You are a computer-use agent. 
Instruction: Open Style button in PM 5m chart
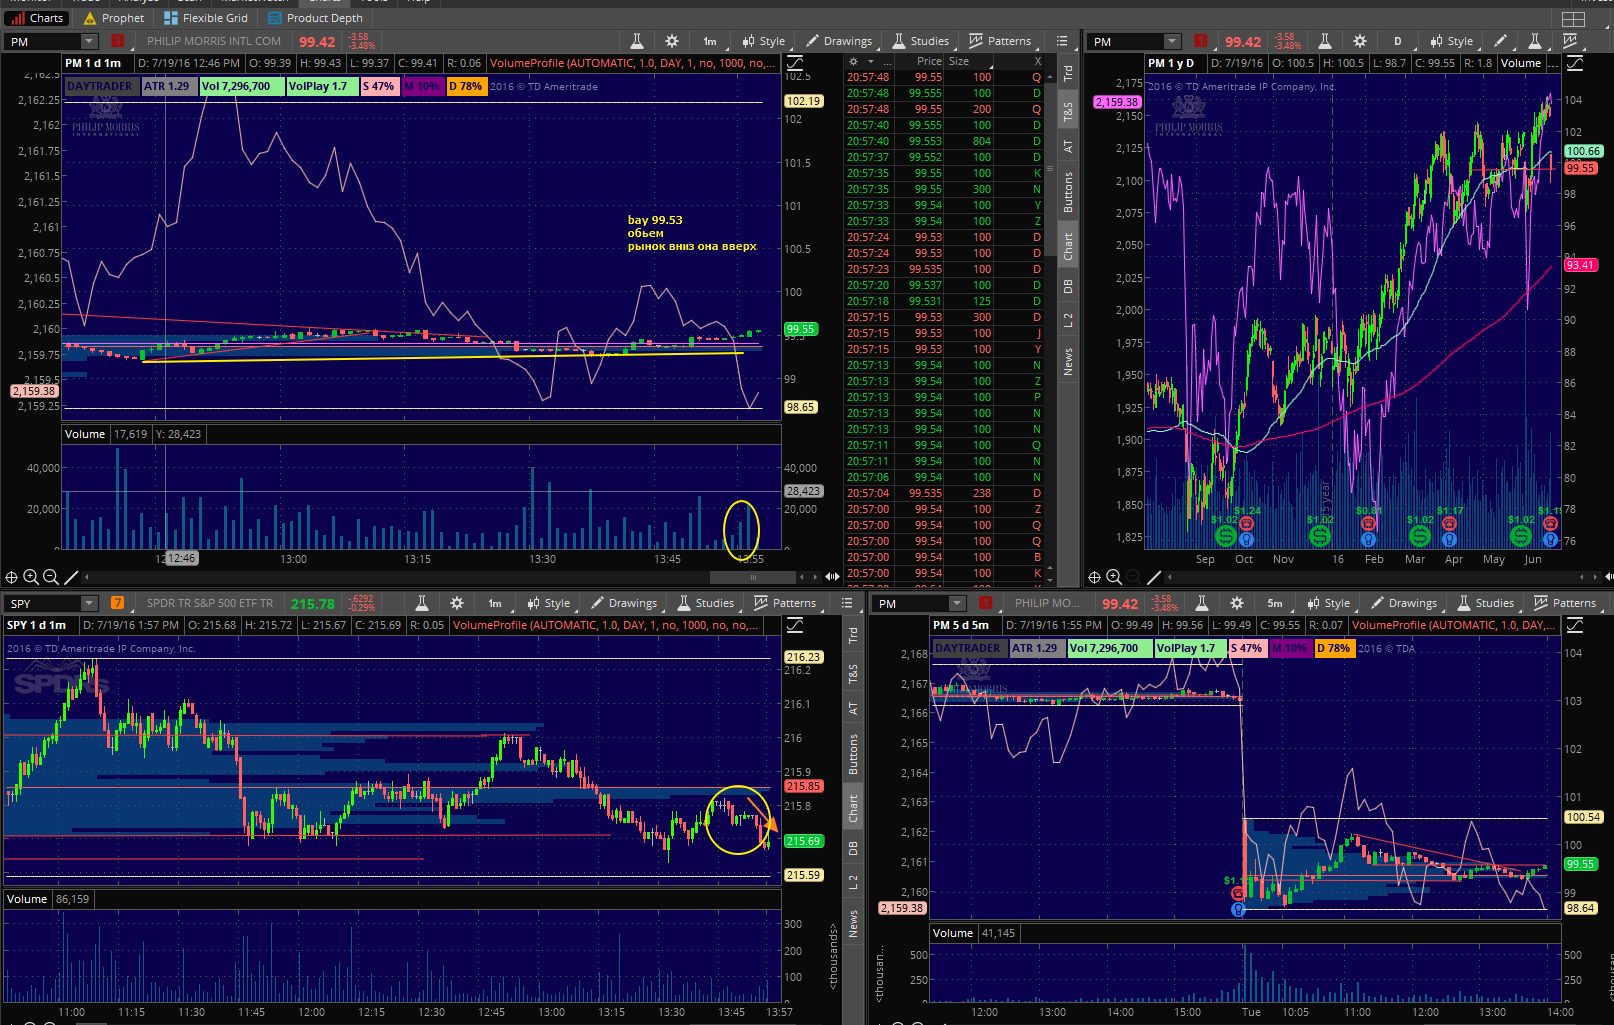click(x=1329, y=603)
